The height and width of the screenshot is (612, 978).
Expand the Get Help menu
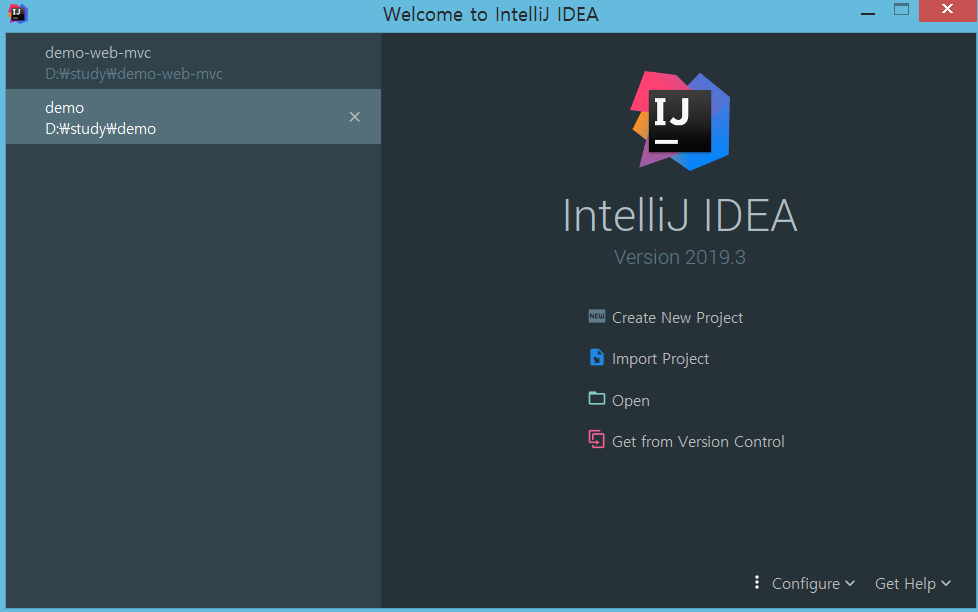(913, 583)
